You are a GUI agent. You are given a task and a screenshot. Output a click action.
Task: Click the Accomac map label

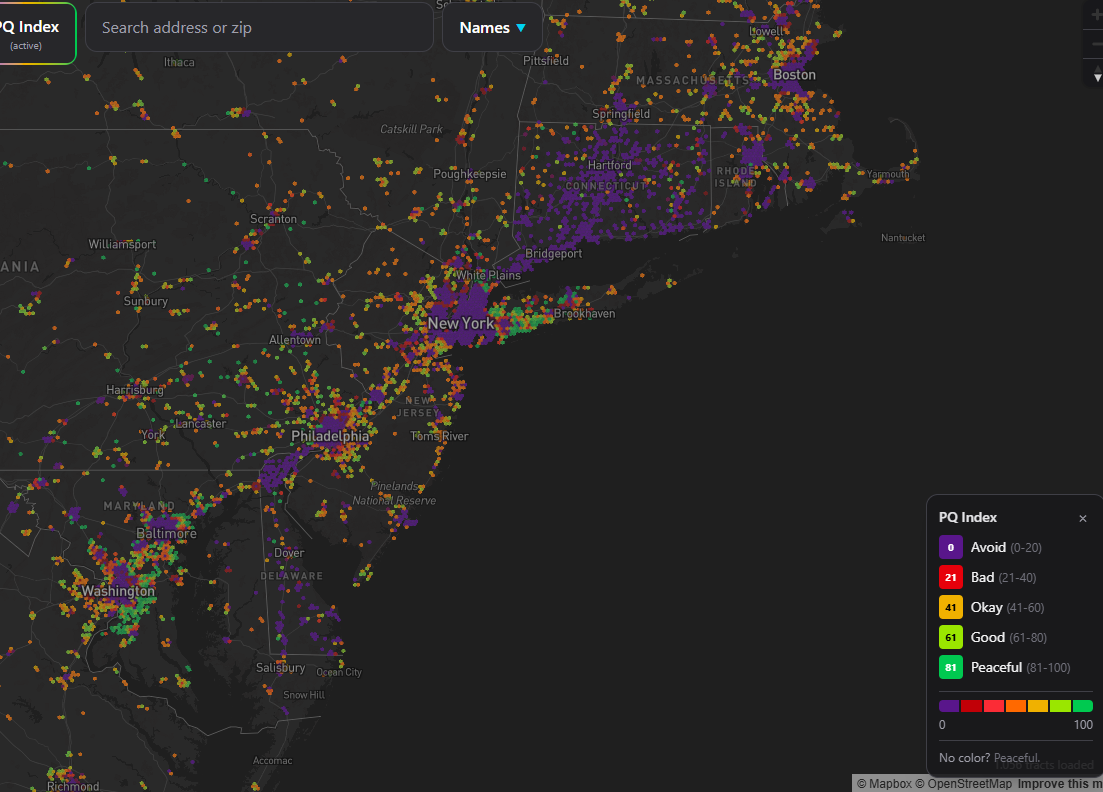click(x=272, y=760)
